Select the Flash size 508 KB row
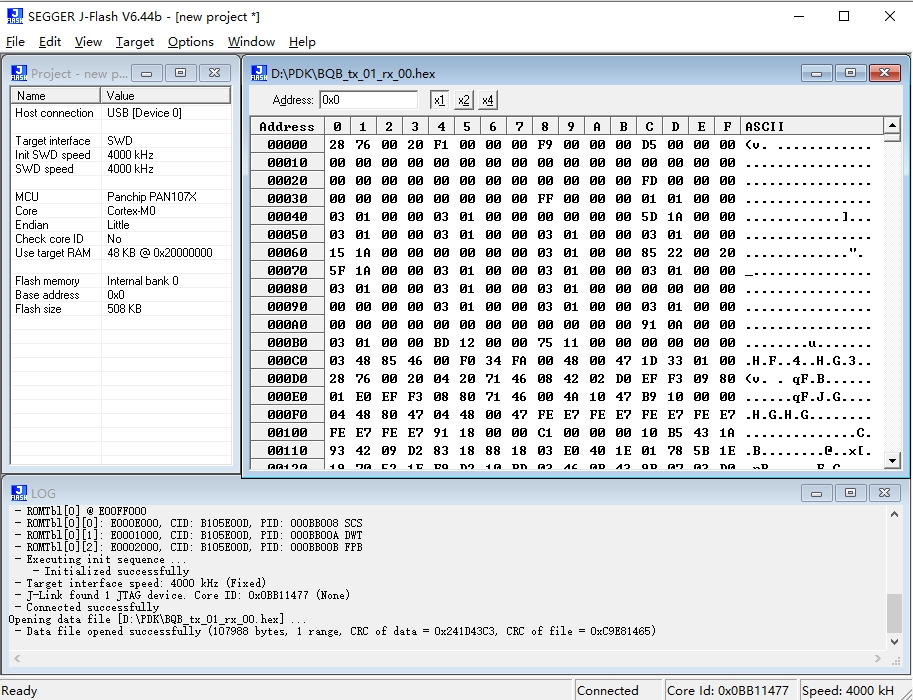Image resolution: width=913 pixels, height=700 pixels. pyautogui.click(x=121, y=309)
